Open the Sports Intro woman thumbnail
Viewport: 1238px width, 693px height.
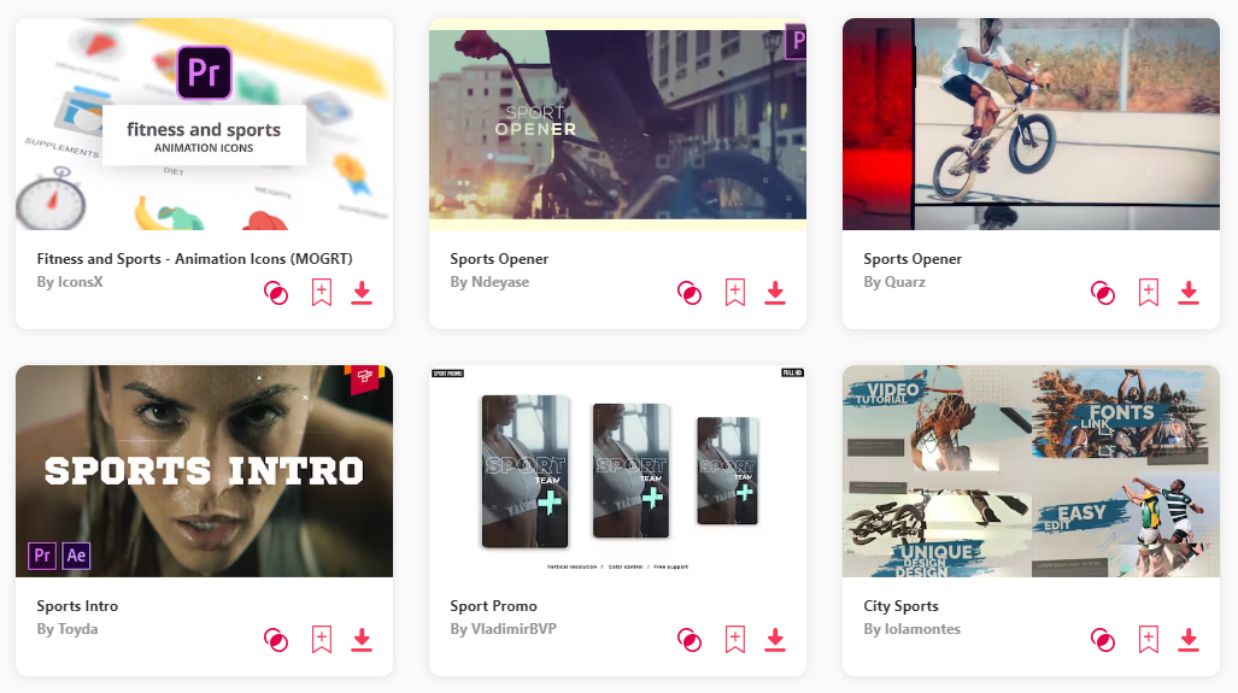(204, 471)
